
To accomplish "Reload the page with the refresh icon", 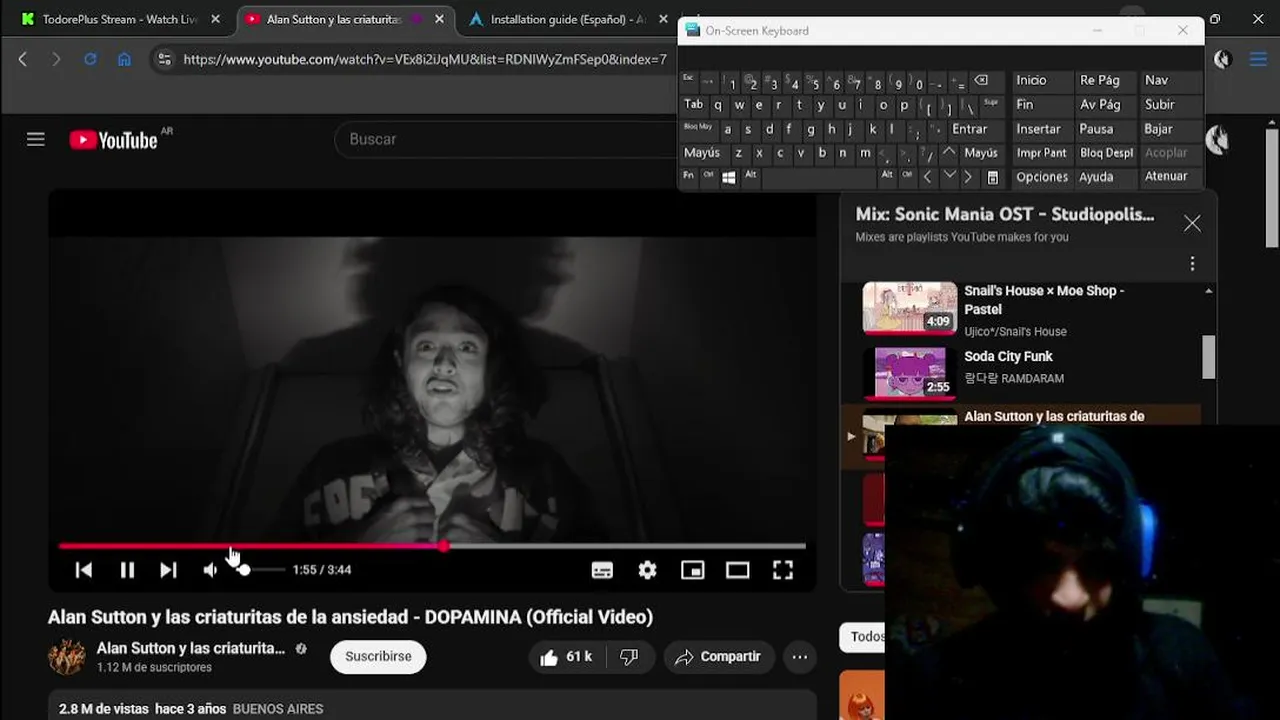I will tap(90, 59).
